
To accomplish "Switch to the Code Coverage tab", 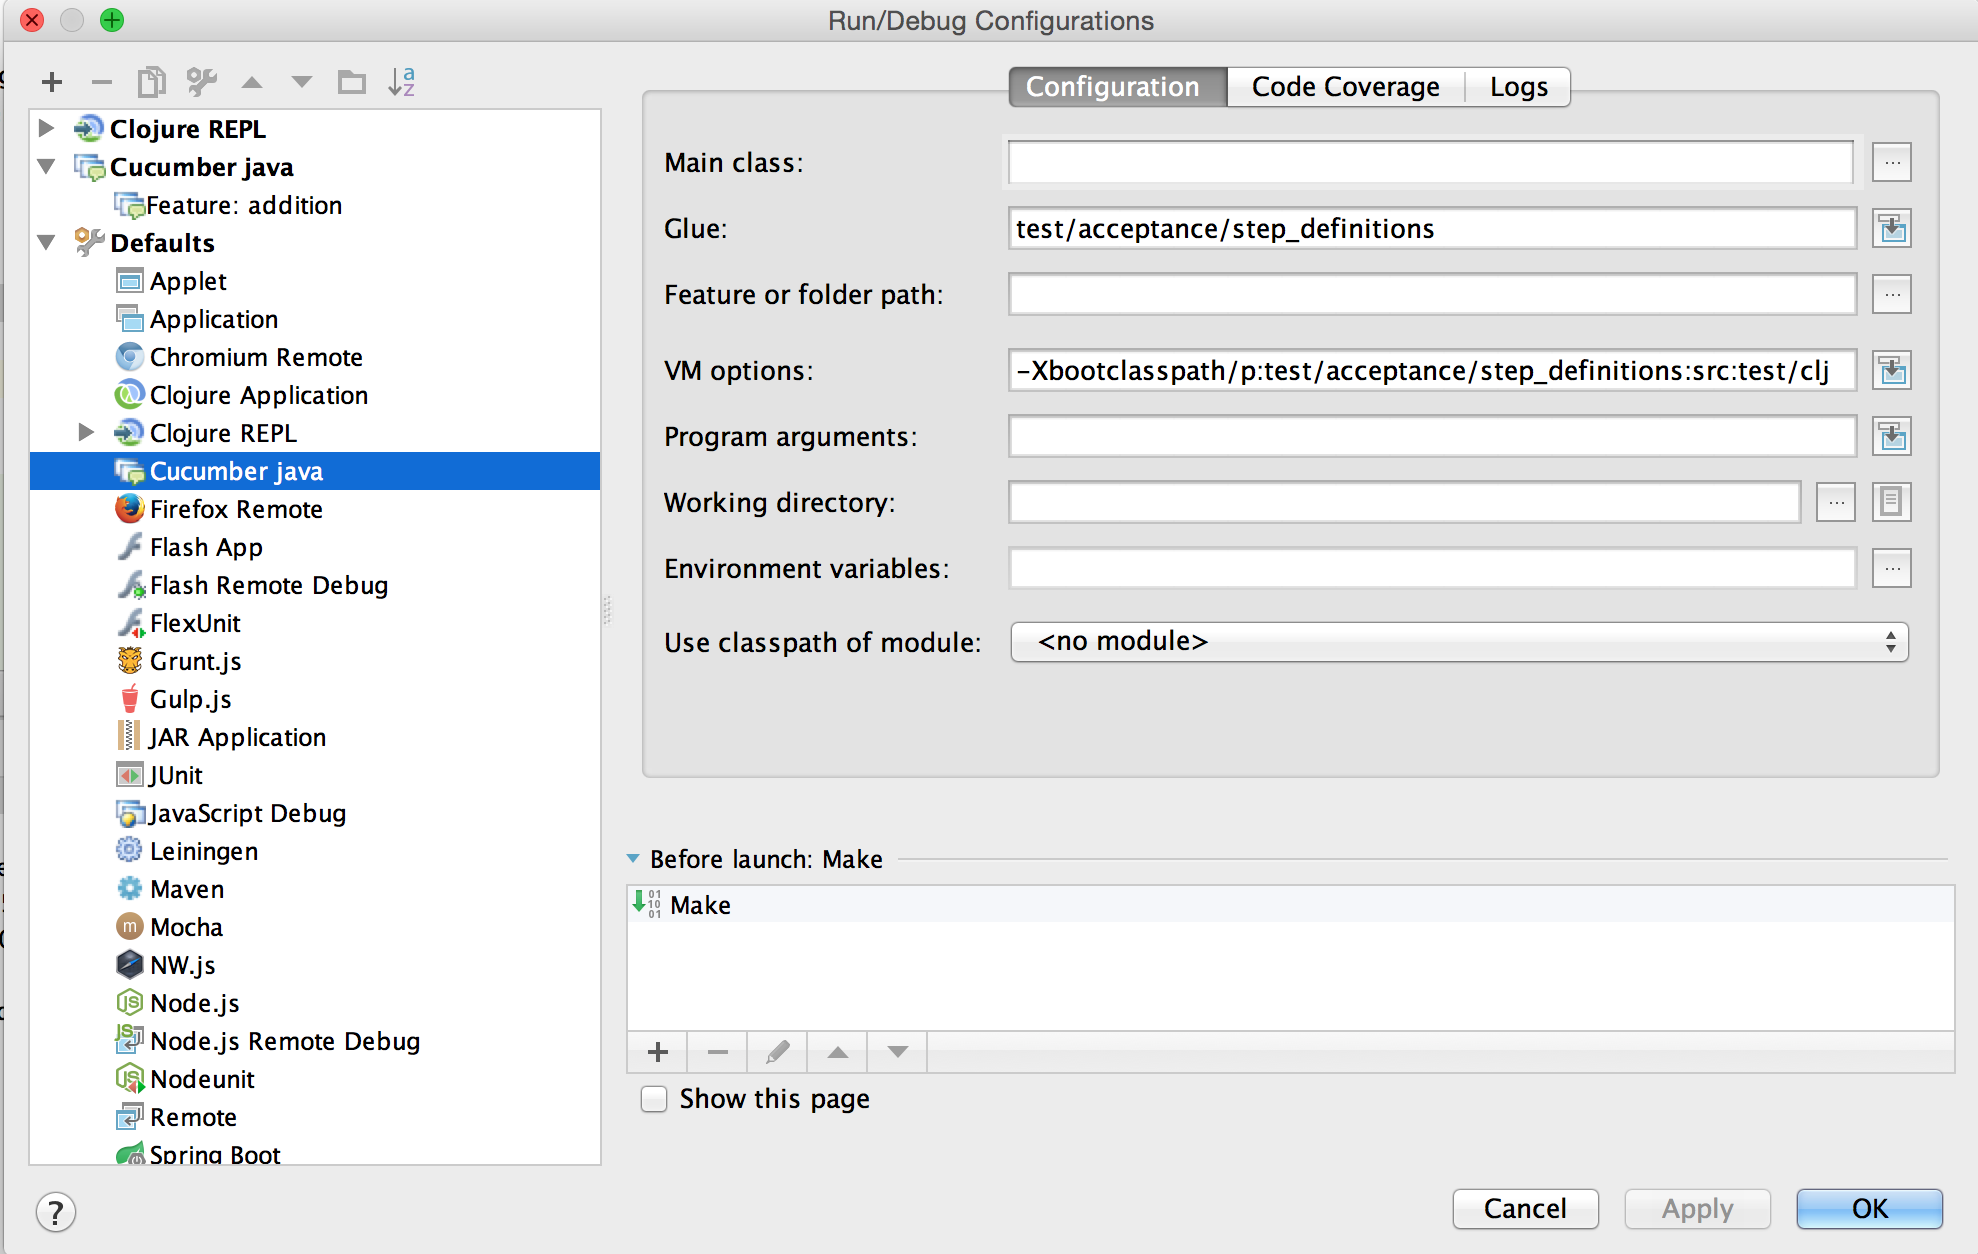I will 1339,86.
